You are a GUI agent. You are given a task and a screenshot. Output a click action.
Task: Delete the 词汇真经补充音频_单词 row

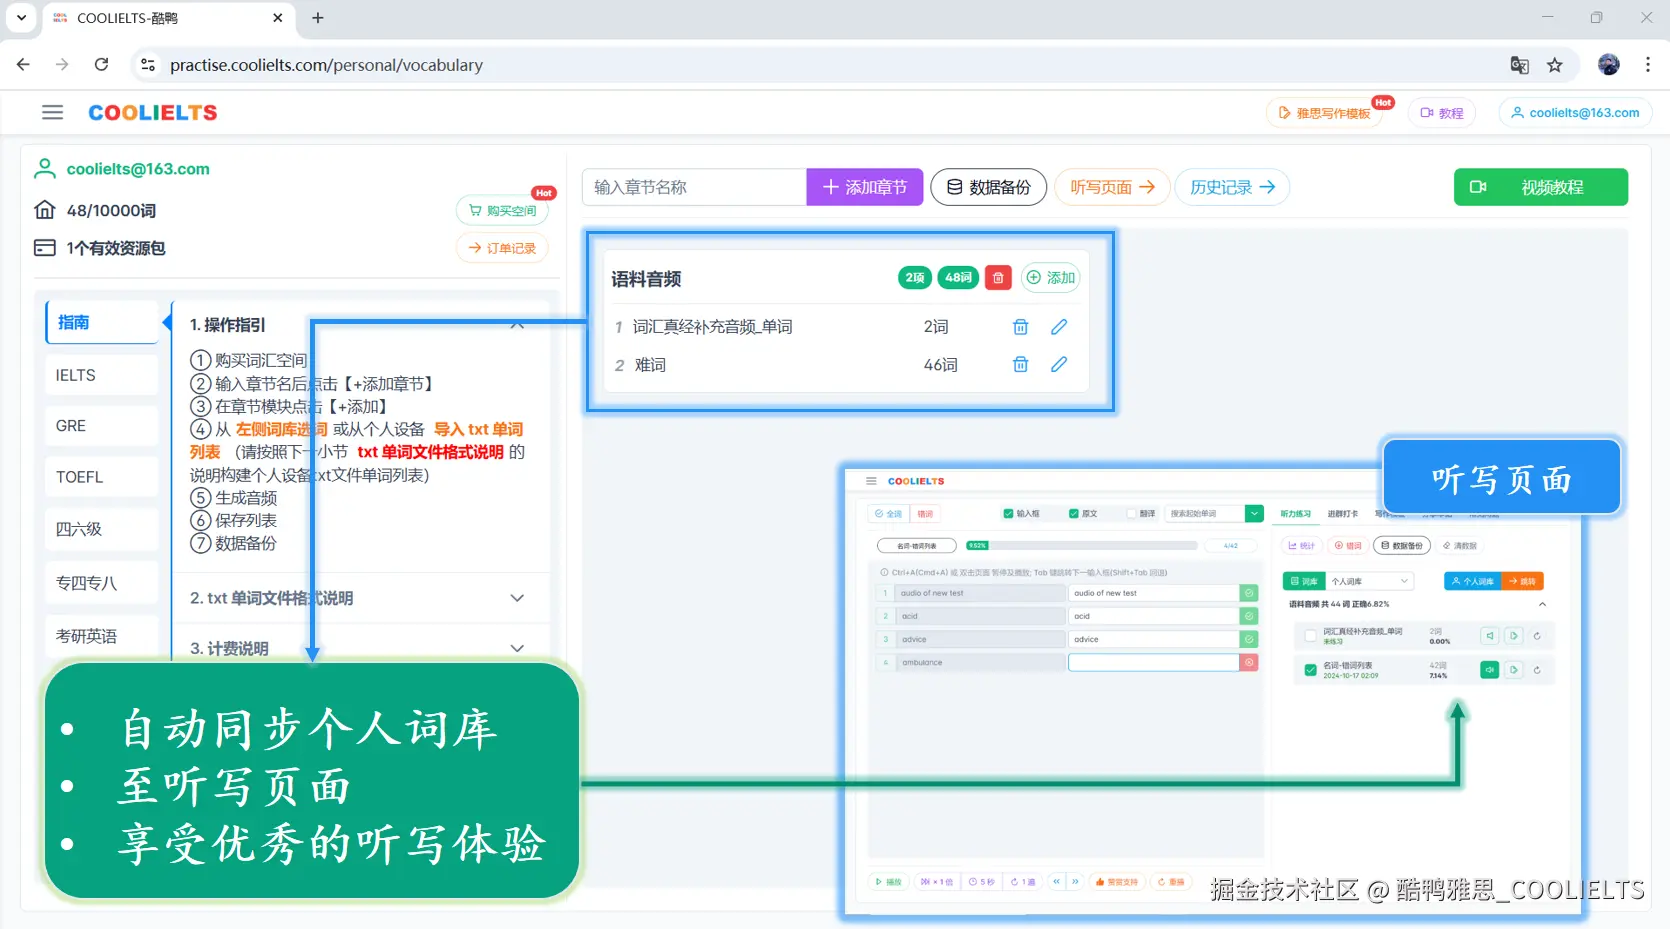pyautogui.click(x=1020, y=327)
